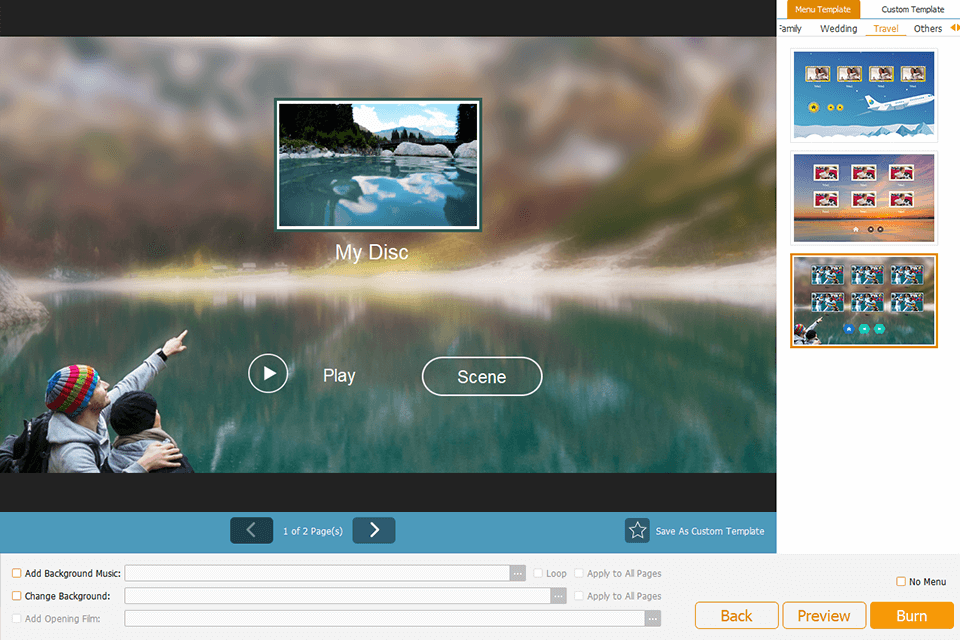
Task: Go to next page with right arrow
Action: point(373,530)
